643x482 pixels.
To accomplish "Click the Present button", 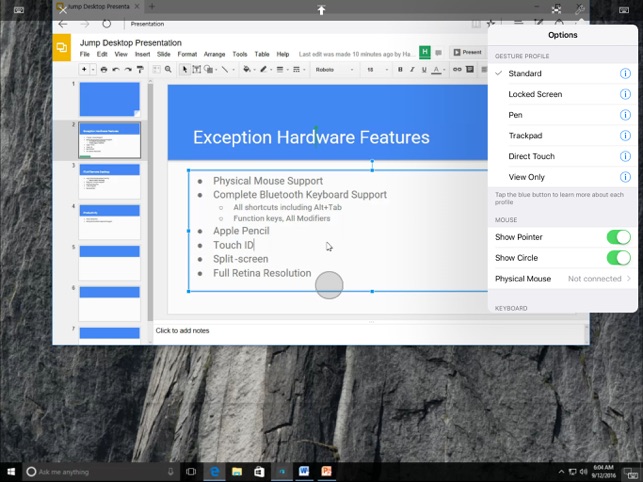I will (x=467, y=52).
